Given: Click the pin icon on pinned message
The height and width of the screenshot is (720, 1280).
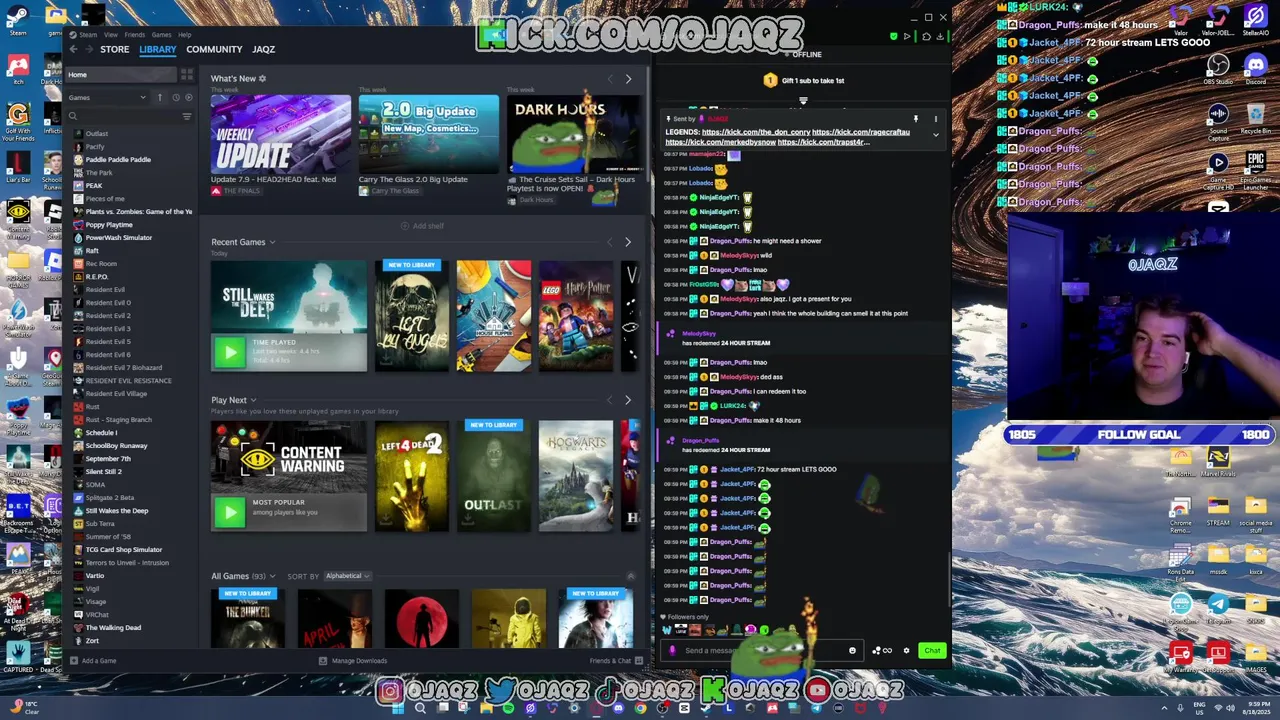Looking at the screenshot, I should pos(915,119).
